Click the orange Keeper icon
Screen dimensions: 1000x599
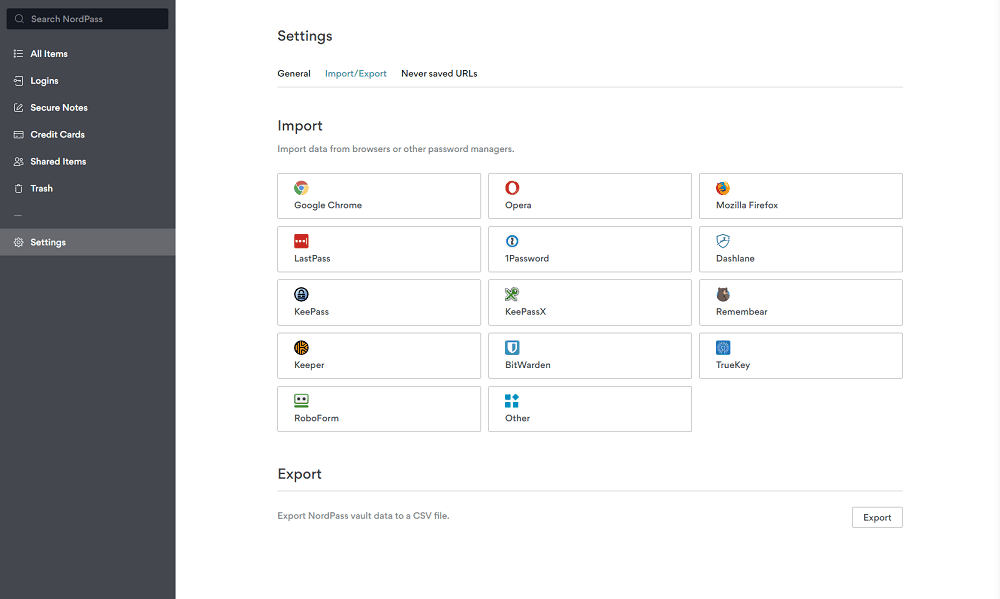301,348
